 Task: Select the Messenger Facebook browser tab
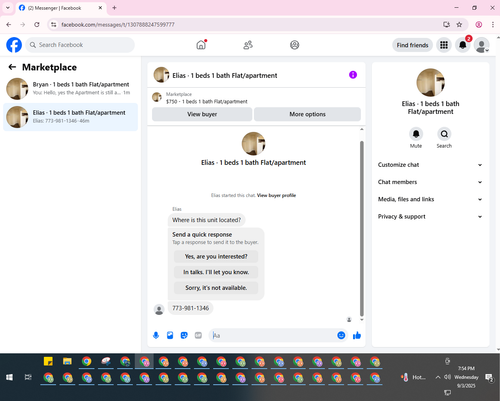pyautogui.click(x=61, y=8)
